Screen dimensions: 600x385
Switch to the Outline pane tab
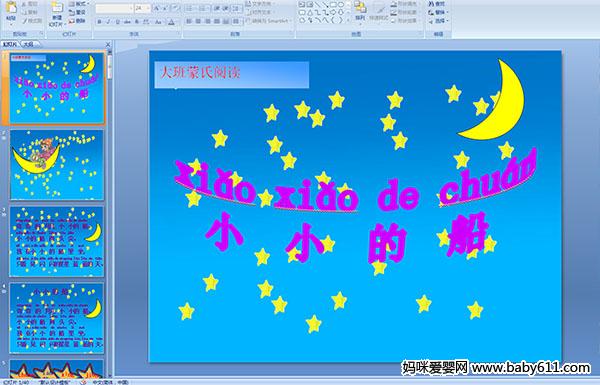[29, 44]
